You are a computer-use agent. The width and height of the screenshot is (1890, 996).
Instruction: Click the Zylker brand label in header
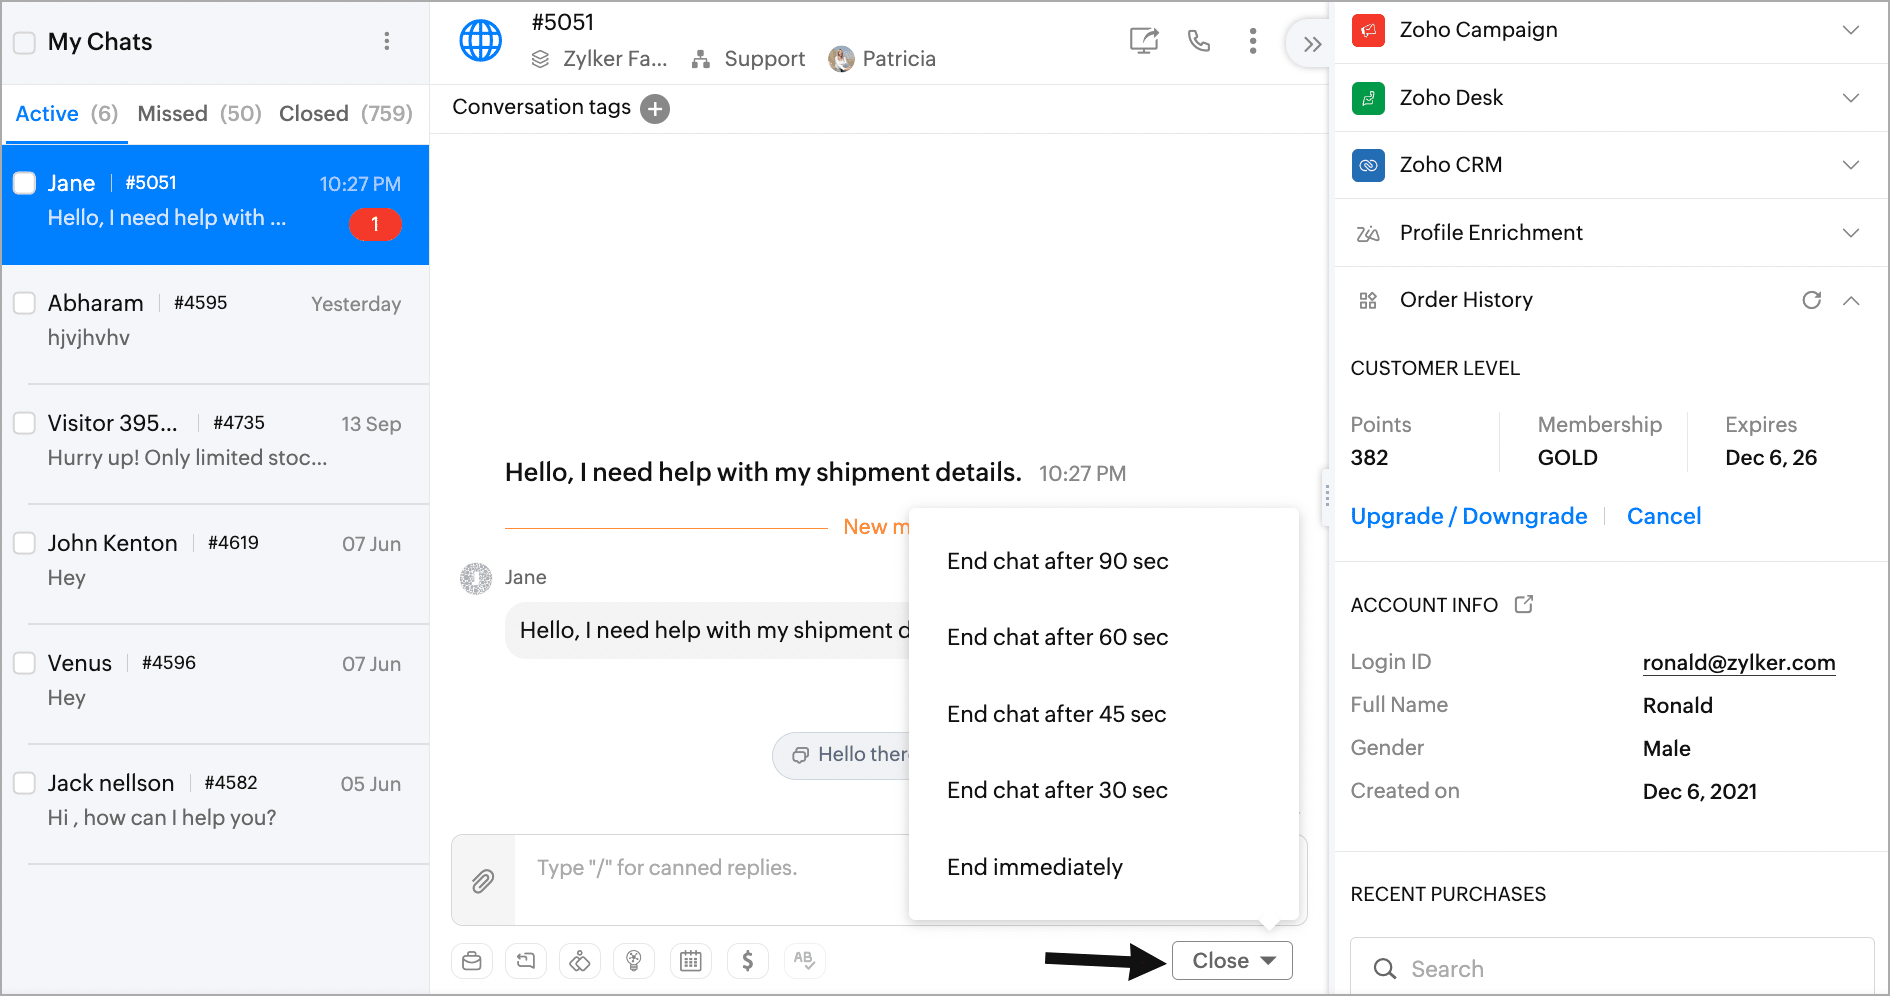click(x=614, y=59)
